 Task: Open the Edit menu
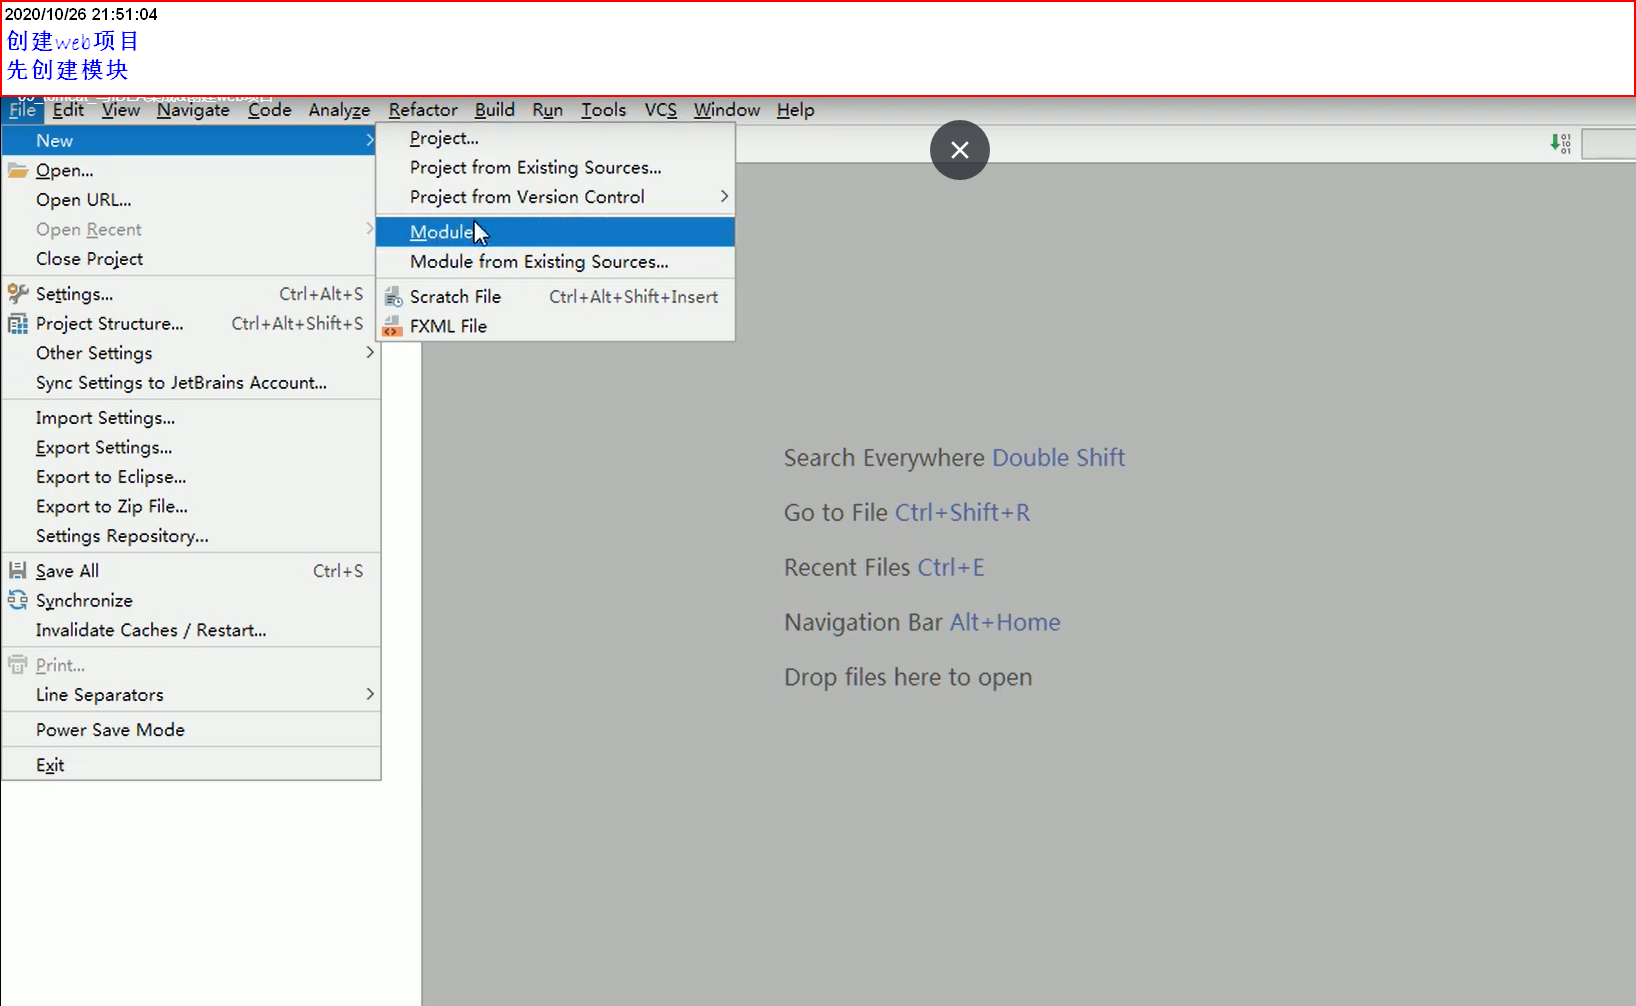coord(68,110)
